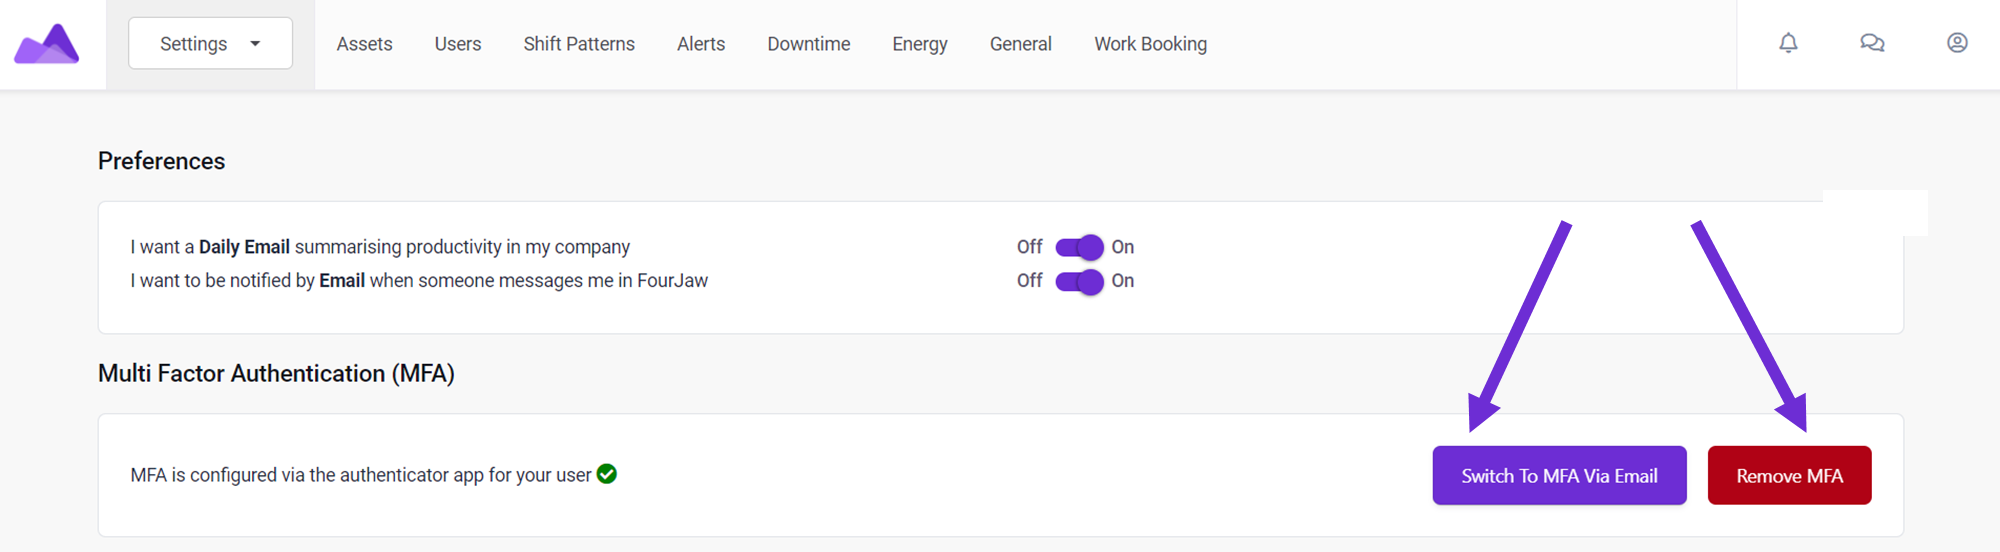Open the notifications bell icon
Viewport: 2000px width, 552px height.
(x=1788, y=43)
